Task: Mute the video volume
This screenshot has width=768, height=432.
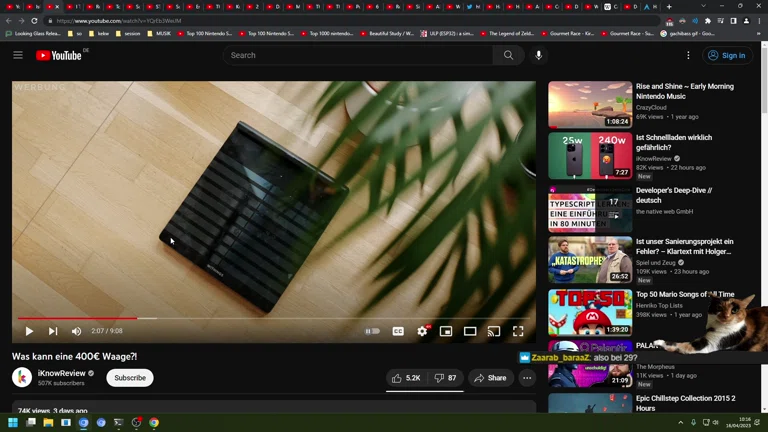Action: coord(77,331)
